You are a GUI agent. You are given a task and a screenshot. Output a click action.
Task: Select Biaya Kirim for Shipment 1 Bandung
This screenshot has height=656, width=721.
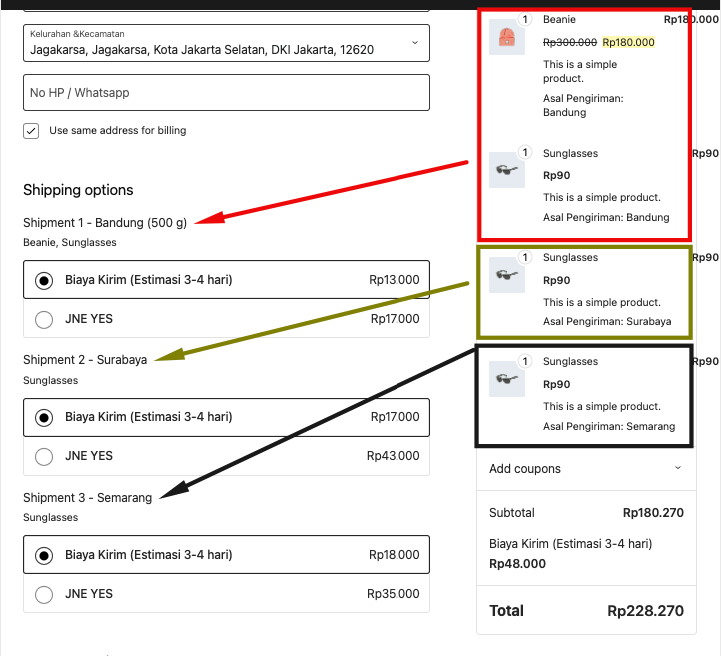(x=44, y=280)
